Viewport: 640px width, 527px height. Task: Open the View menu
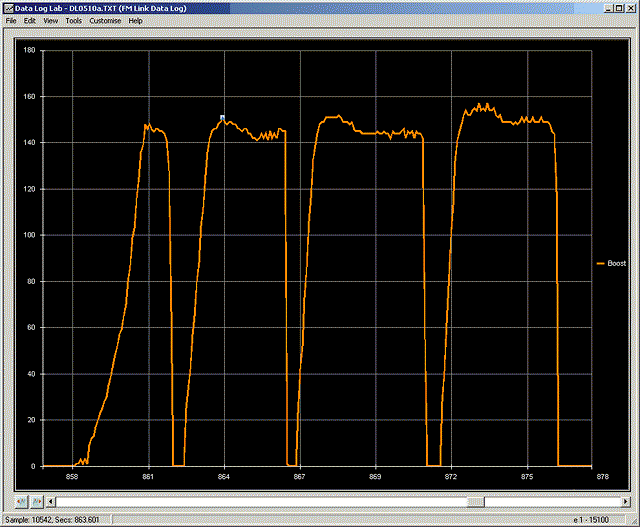[x=51, y=21]
